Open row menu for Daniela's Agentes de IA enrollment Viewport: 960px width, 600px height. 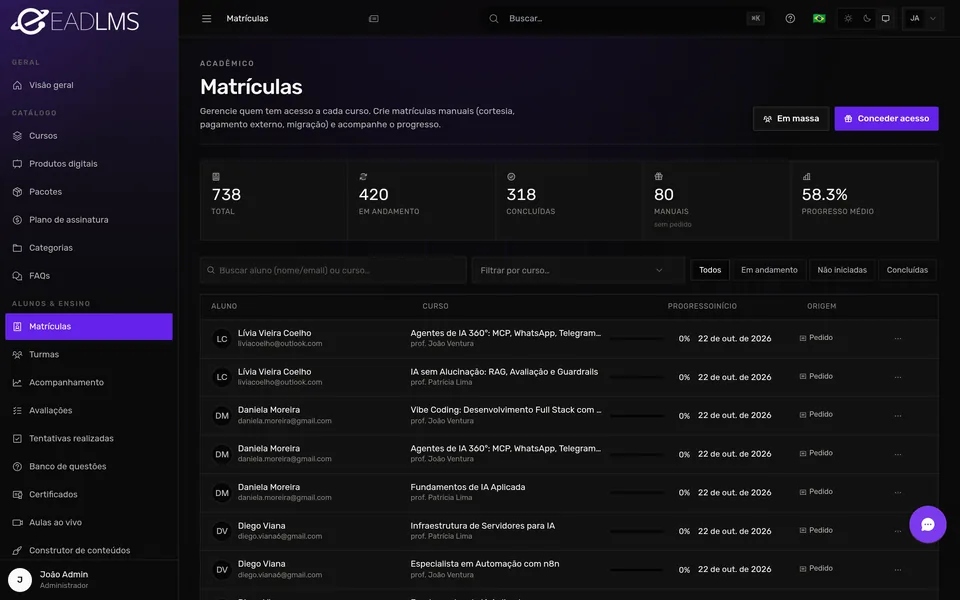(898, 454)
